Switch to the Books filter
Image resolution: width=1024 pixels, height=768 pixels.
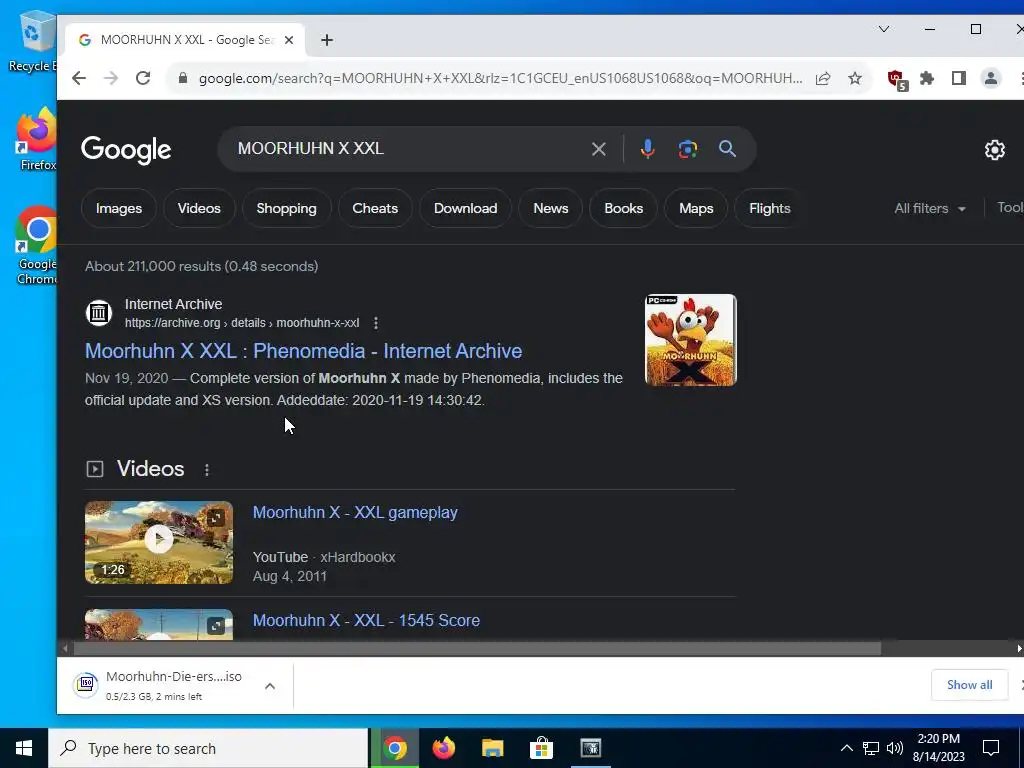point(624,208)
